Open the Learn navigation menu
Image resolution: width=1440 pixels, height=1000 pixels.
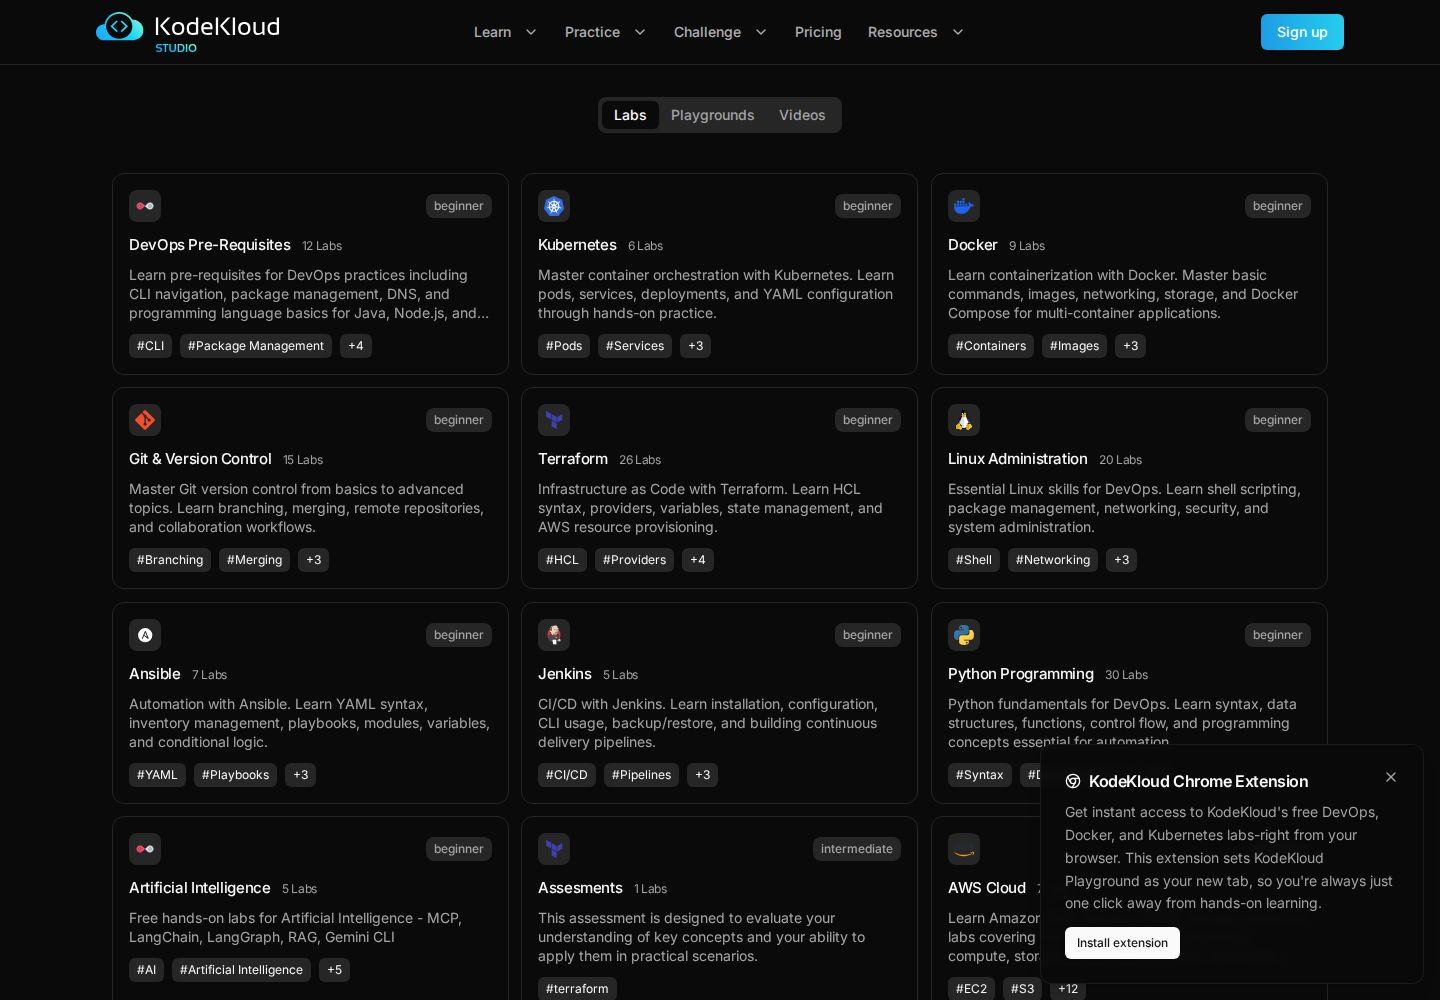click(492, 32)
